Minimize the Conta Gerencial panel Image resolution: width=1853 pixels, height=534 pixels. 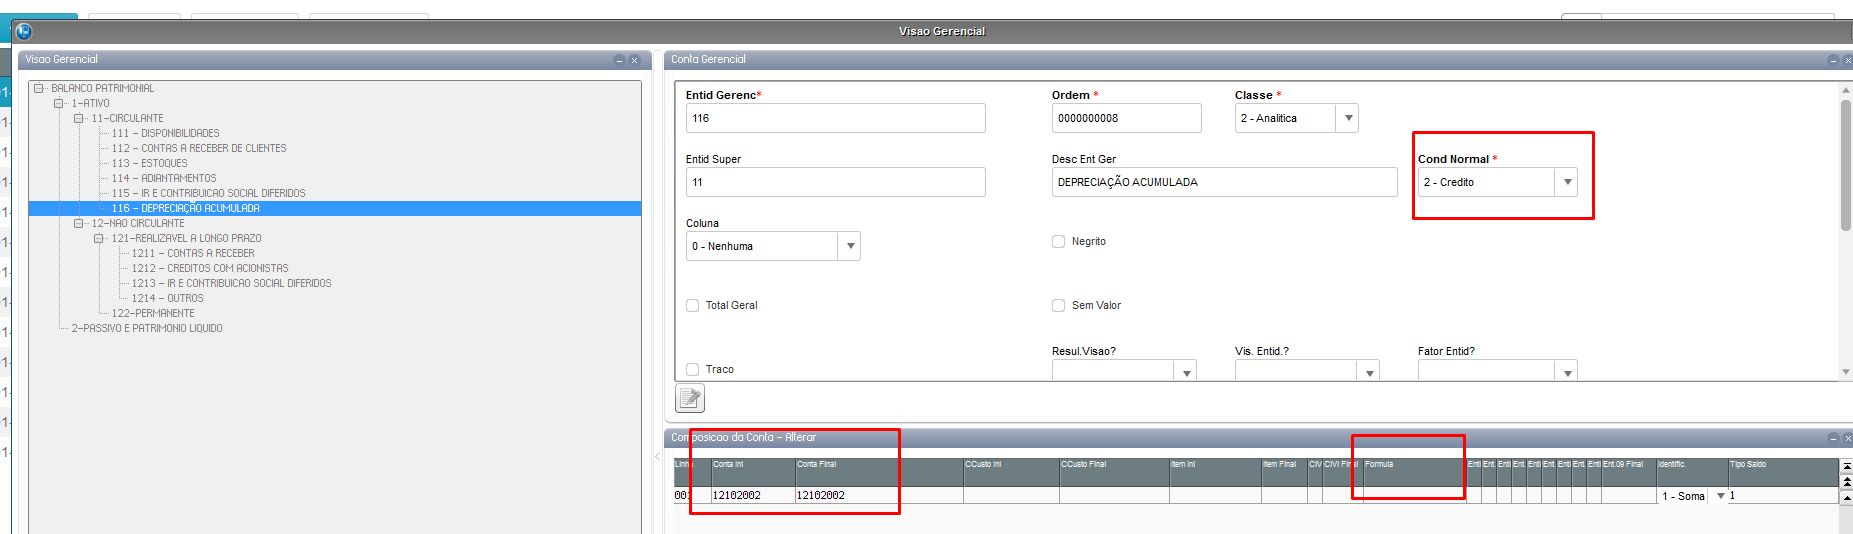pos(1833,60)
